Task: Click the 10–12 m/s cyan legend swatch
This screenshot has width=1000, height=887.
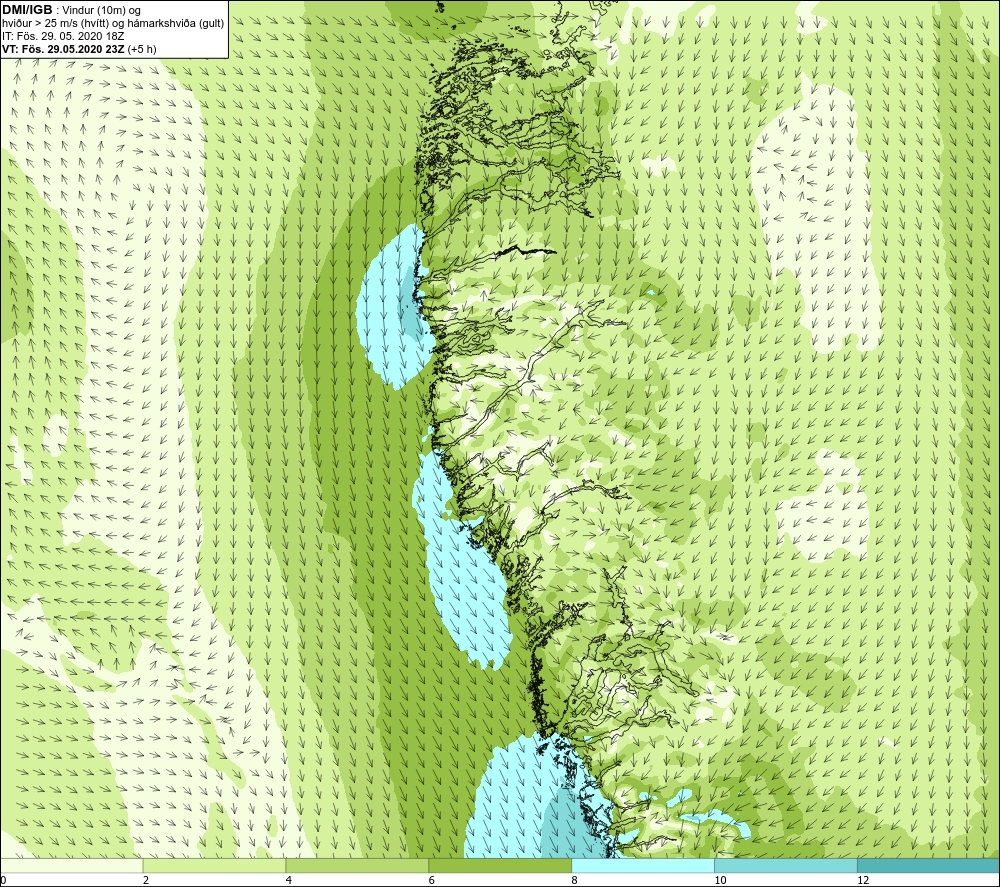Action: pyautogui.click(x=786, y=865)
